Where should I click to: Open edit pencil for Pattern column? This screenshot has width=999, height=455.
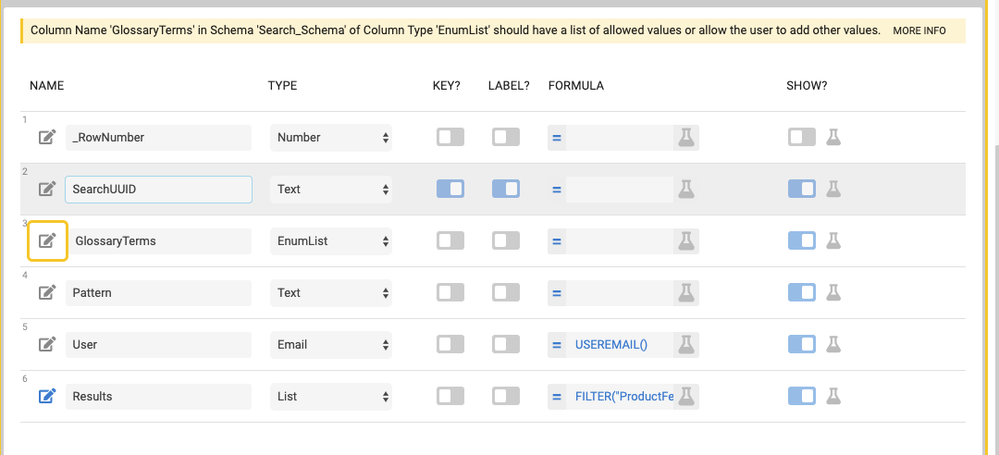pos(48,292)
